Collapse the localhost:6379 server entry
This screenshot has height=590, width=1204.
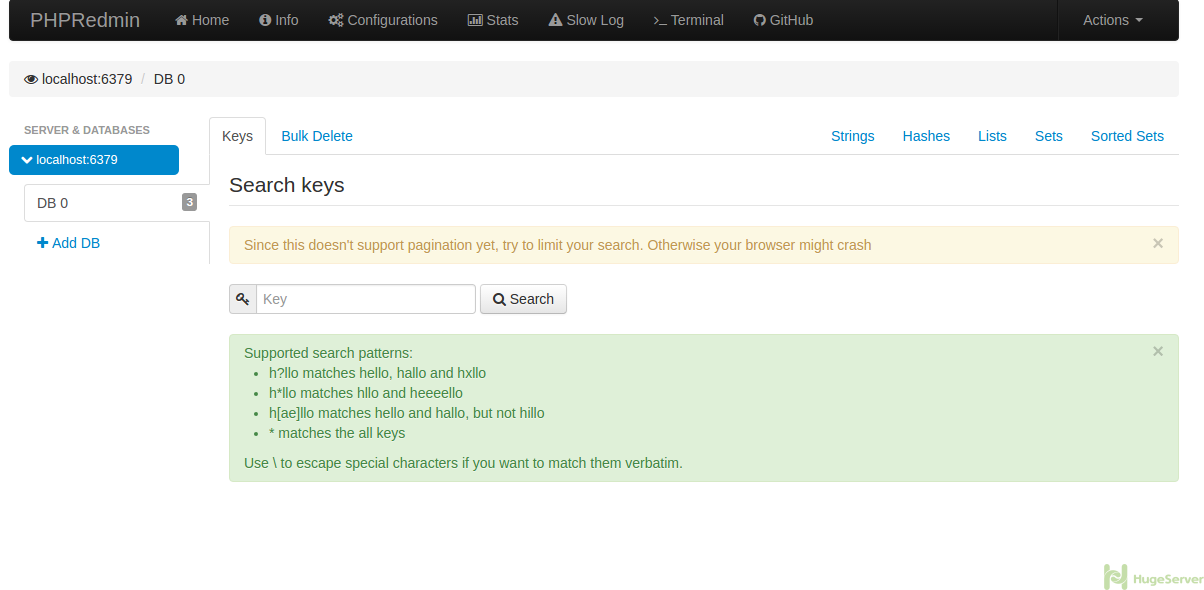(x=94, y=160)
